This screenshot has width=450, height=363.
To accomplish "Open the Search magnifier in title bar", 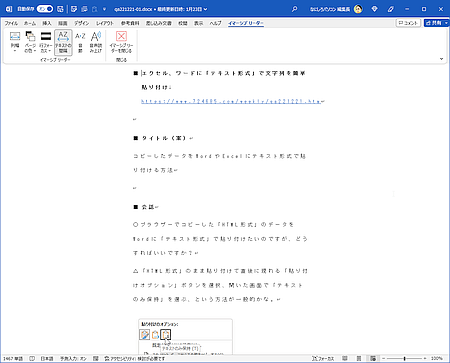I will (294, 9).
